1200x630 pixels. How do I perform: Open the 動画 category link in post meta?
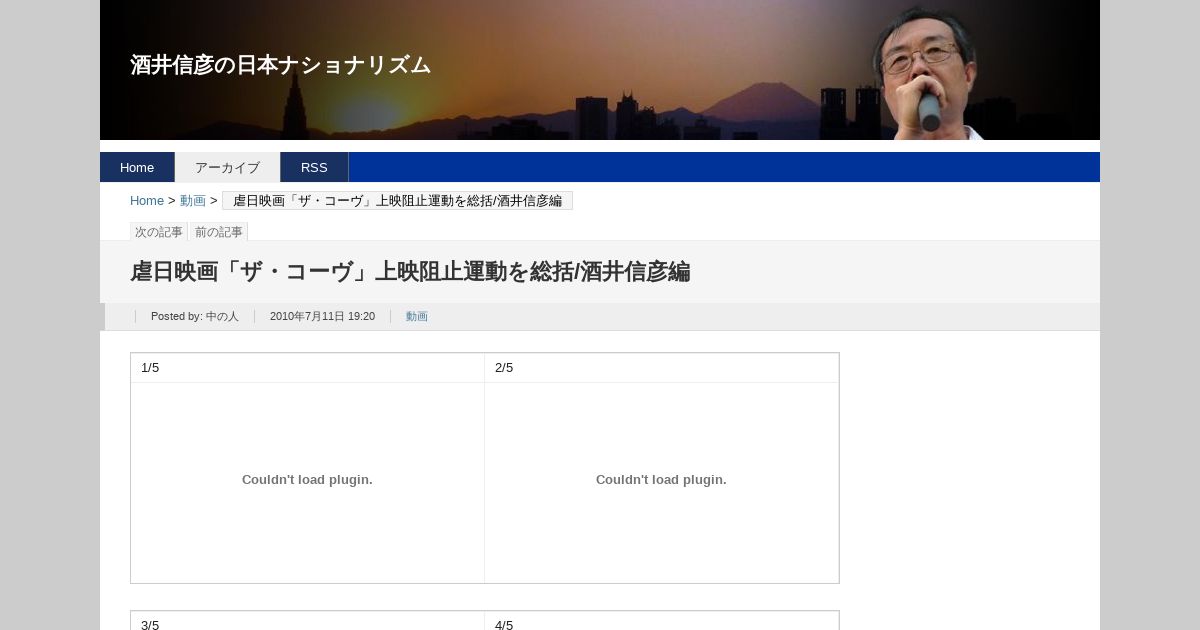coord(416,316)
